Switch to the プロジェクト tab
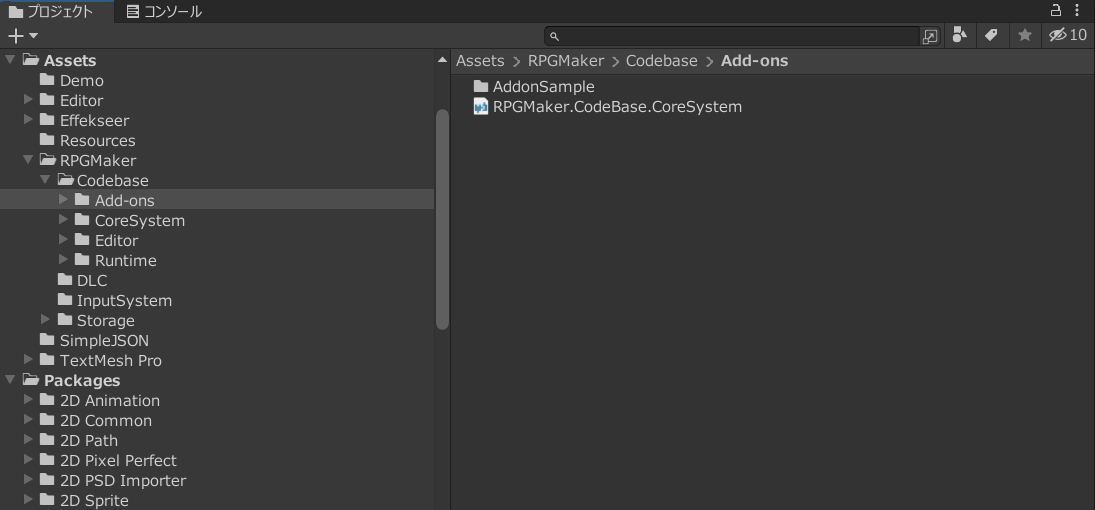 click(51, 12)
